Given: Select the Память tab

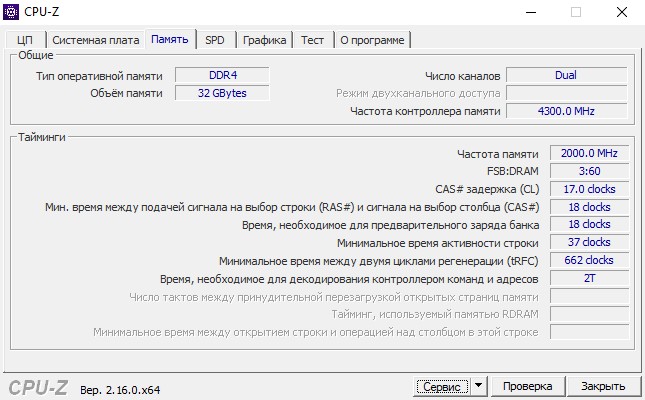Looking at the screenshot, I should click(x=170, y=39).
